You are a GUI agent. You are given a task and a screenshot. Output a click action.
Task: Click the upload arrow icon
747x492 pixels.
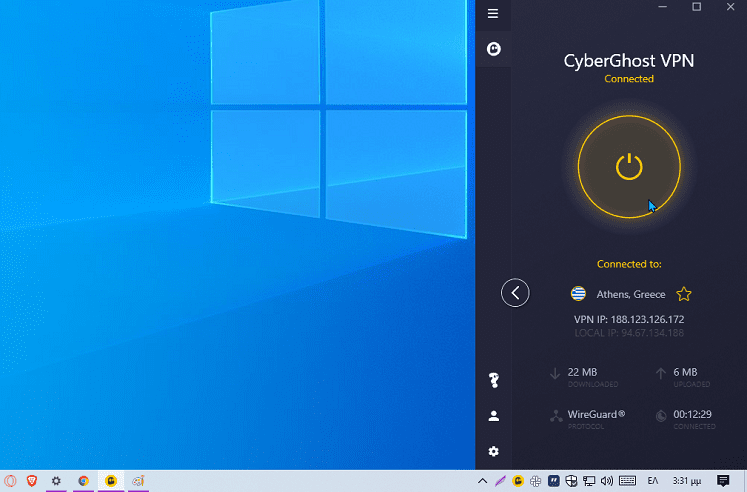pos(660,373)
